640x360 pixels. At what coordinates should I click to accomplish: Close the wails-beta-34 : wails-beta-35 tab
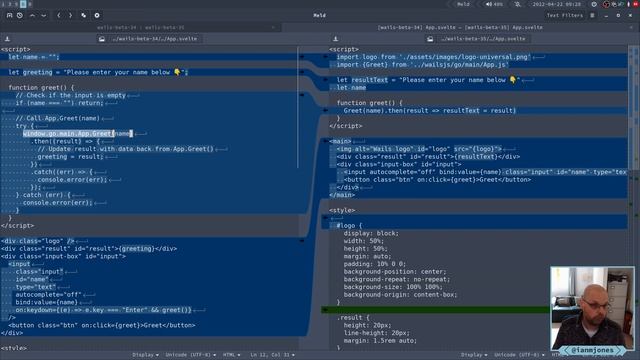pyautogui.click(x=273, y=27)
